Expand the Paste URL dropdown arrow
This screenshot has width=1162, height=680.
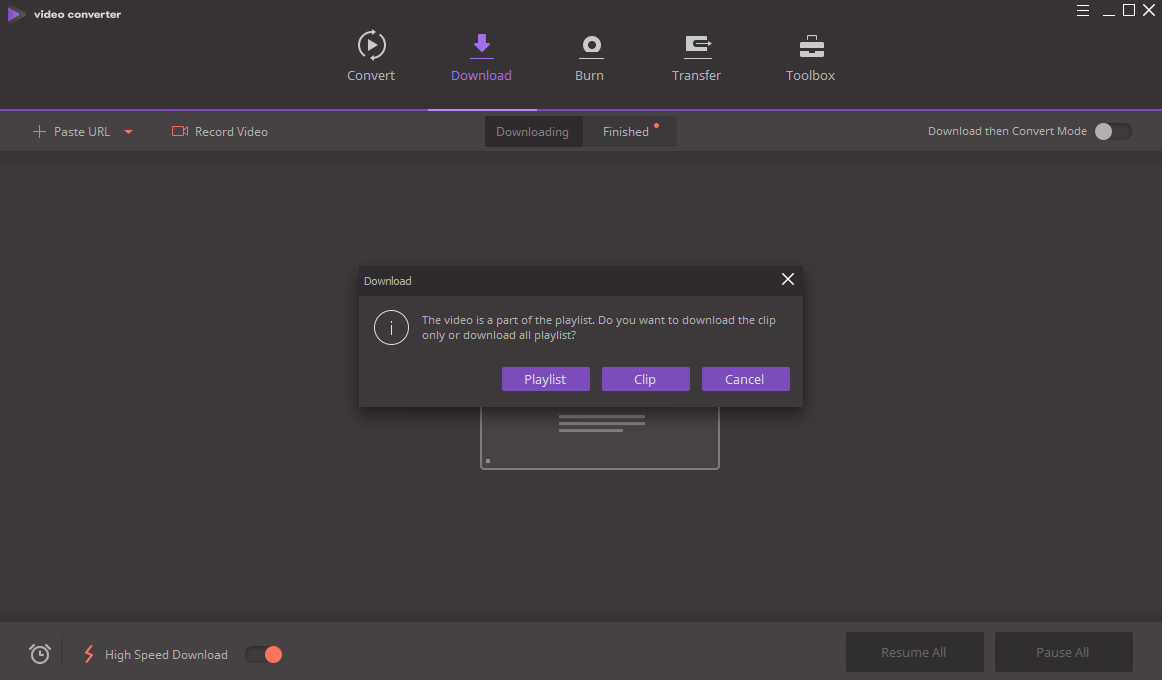pos(128,132)
